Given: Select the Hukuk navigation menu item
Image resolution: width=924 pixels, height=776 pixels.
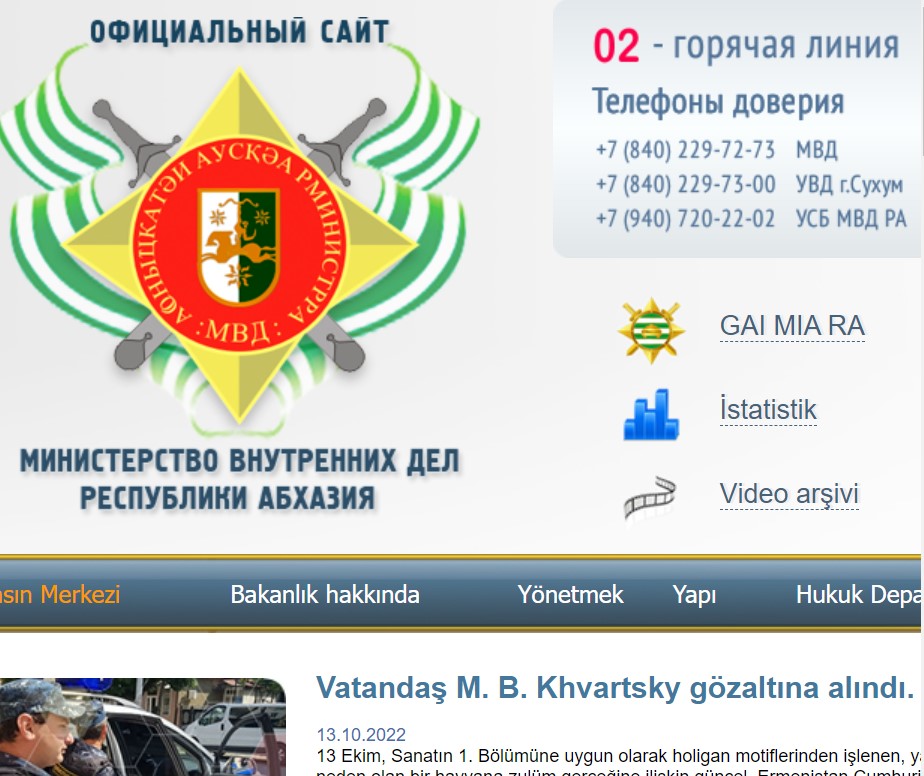Looking at the screenshot, I should pyautogui.click(x=857, y=595).
